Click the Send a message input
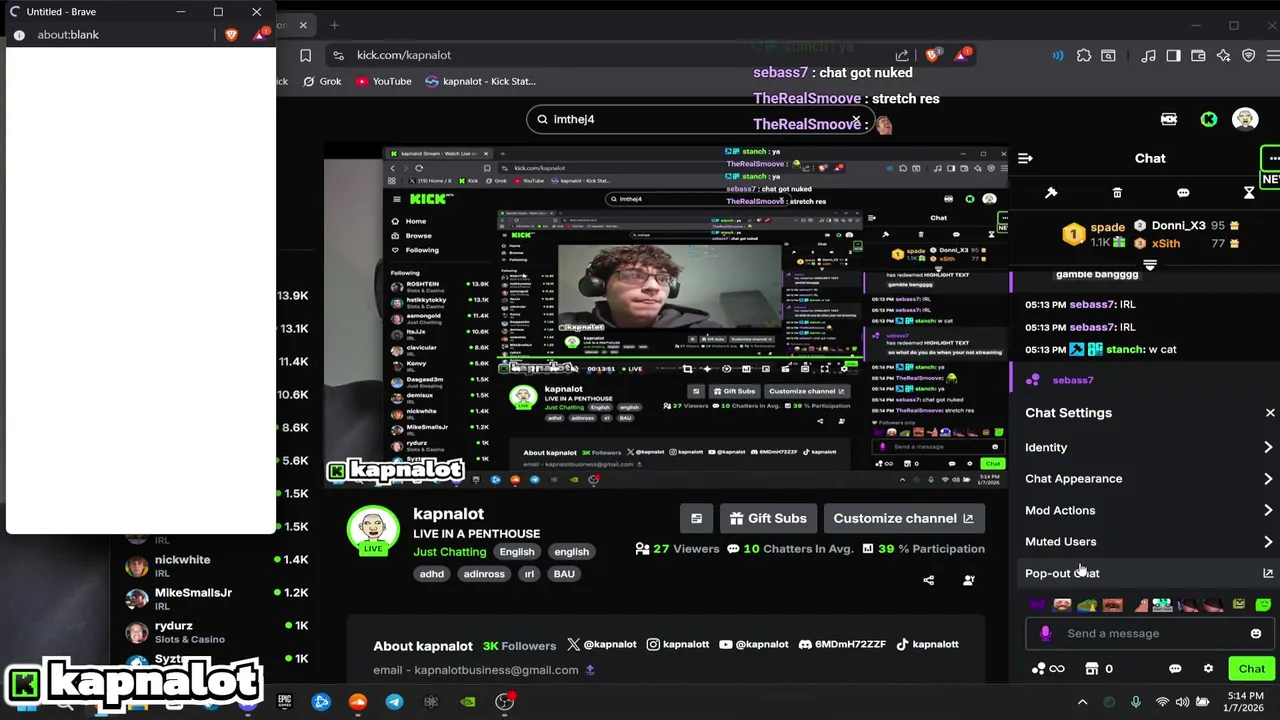The image size is (1280, 720). click(x=1150, y=633)
